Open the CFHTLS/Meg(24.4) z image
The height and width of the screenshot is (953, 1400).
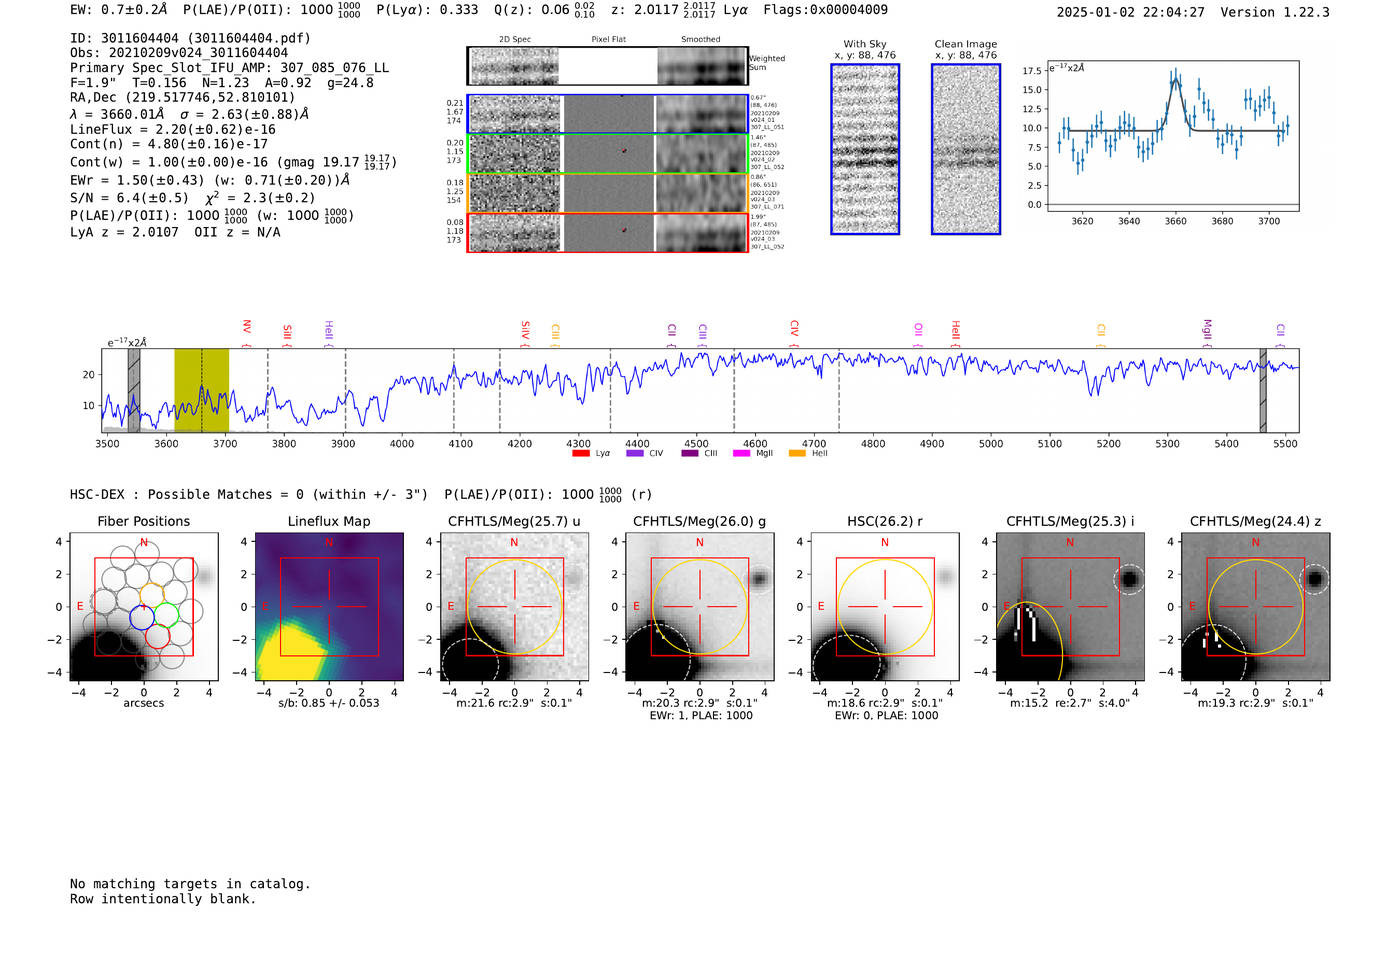coord(1255,607)
